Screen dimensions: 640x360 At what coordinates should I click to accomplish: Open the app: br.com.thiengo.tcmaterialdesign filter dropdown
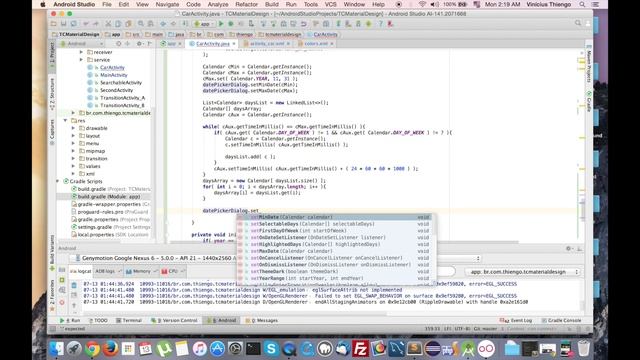tap(523, 272)
